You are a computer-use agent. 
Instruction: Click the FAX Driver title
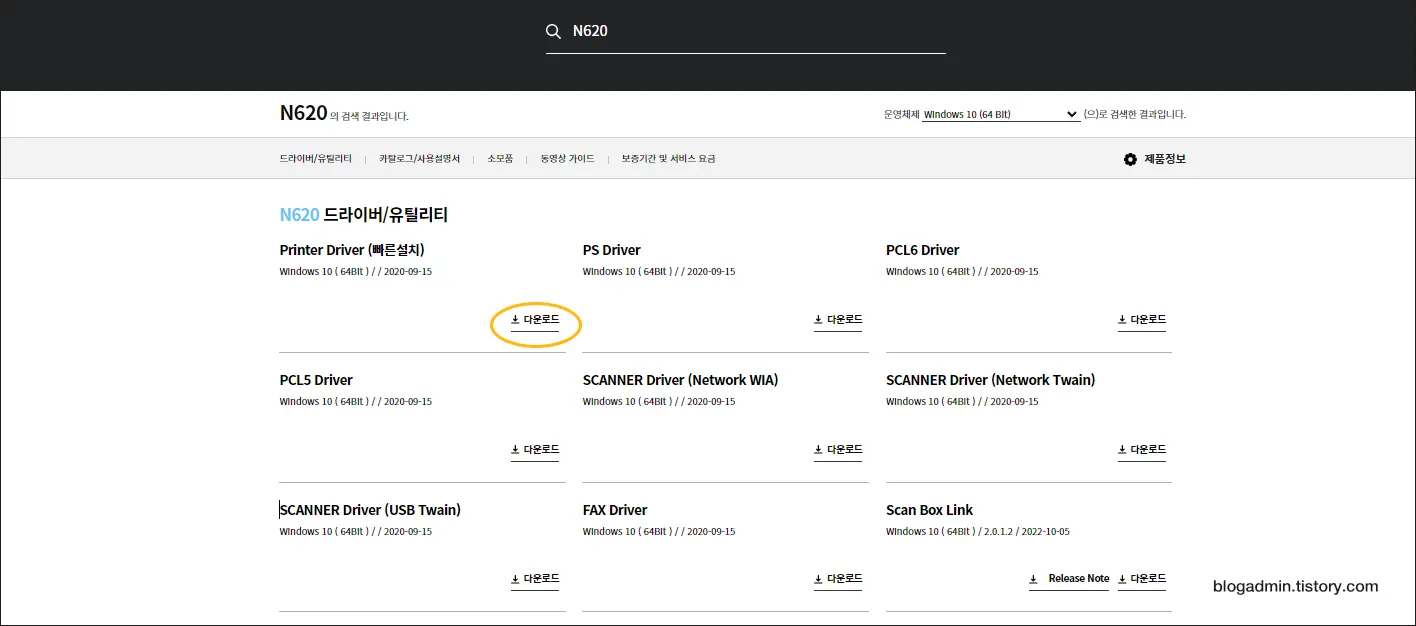(615, 510)
